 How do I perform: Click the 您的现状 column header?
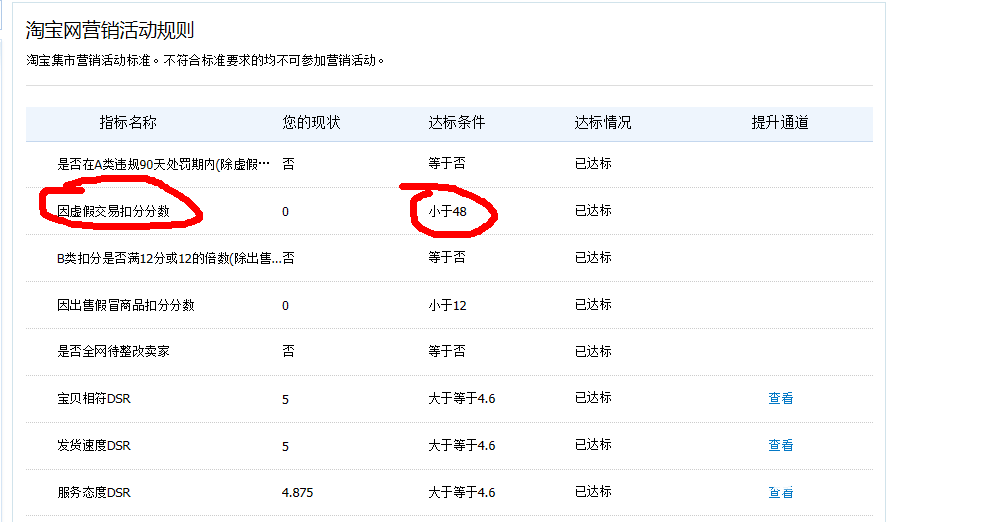(311, 123)
